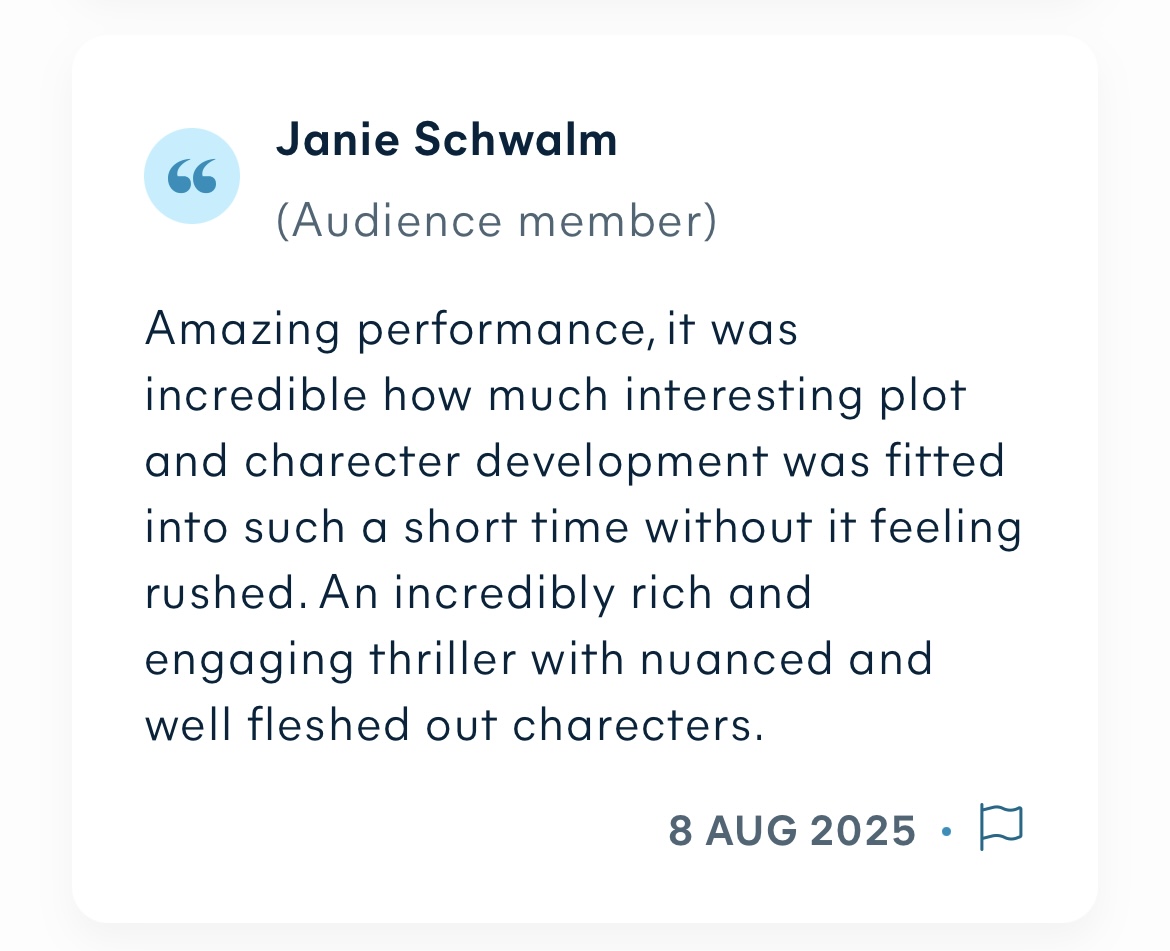Viewport: 1170px width, 951px height.
Task: Click the word 'fleshed' in the review
Action: click(328, 724)
